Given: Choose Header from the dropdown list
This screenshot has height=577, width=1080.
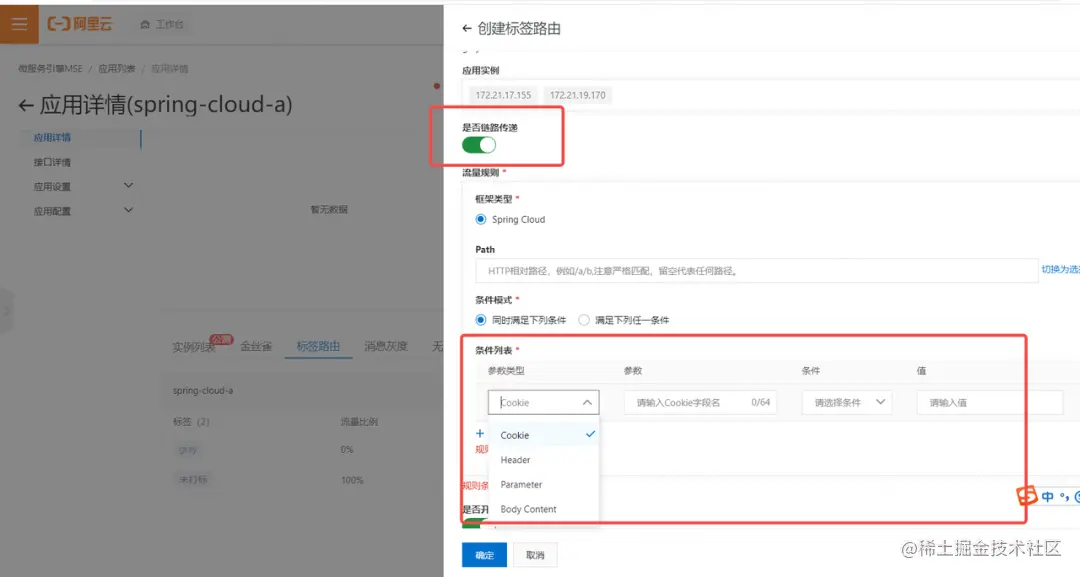Looking at the screenshot, I should 543,460.
